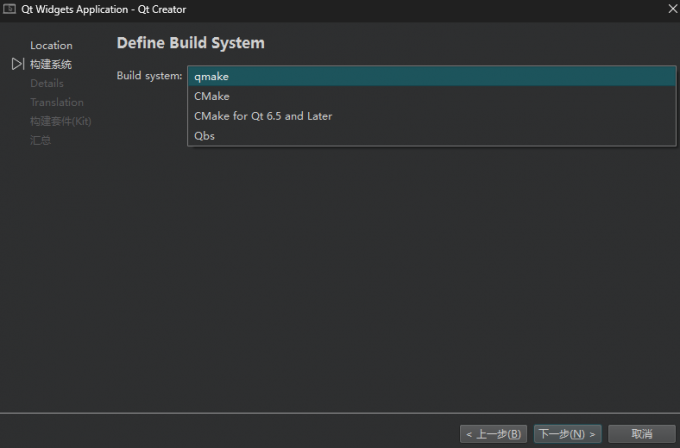Continue with the 下一步(N) button
The width and height of the screenshot is (680, 448).
tap(567, 434)
